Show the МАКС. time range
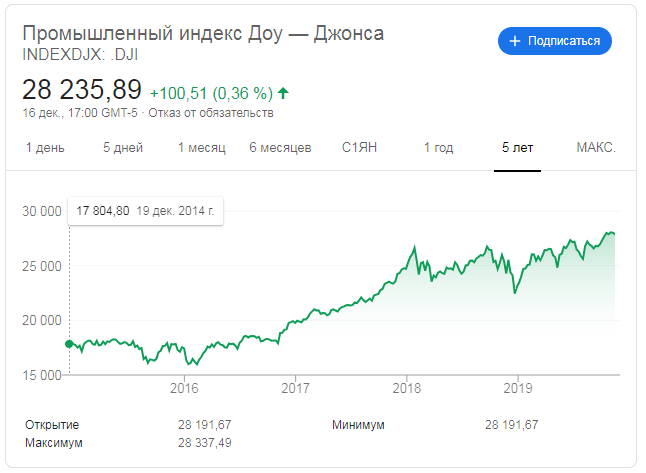Image resolution: width=646 pixels, height=473 pixels. click(596, 148)
